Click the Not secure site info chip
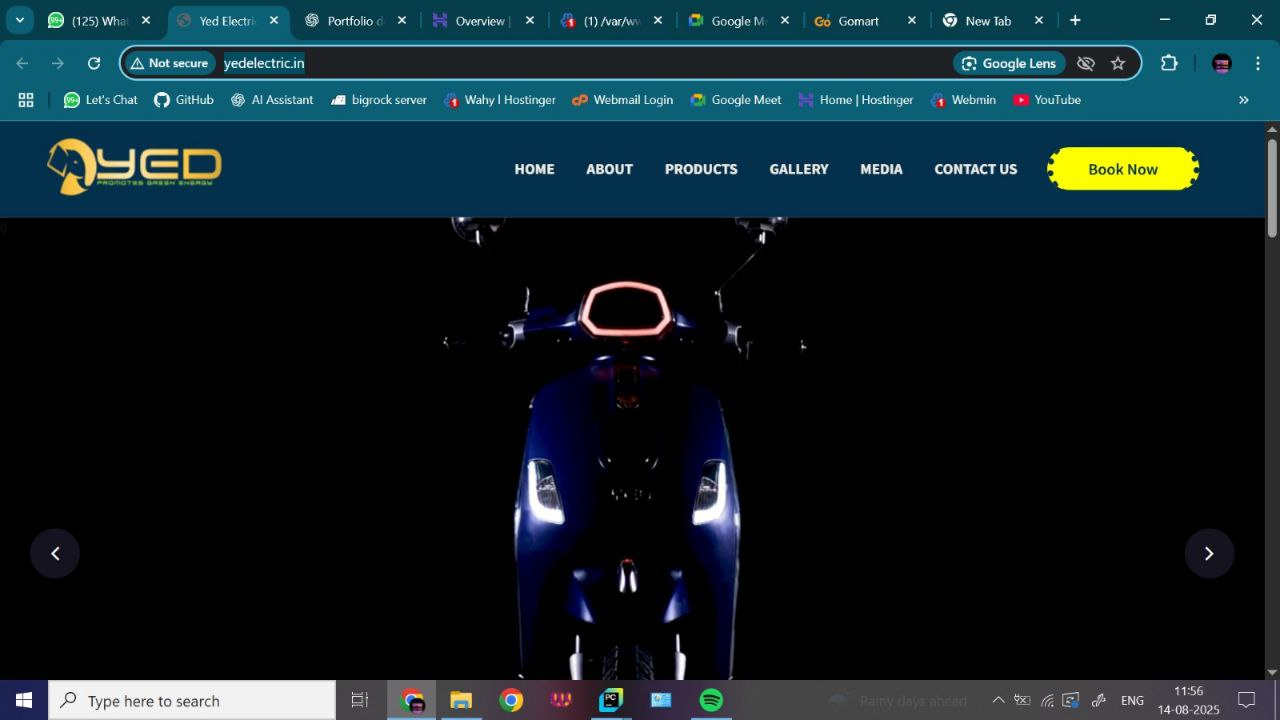 click(169, 63)
